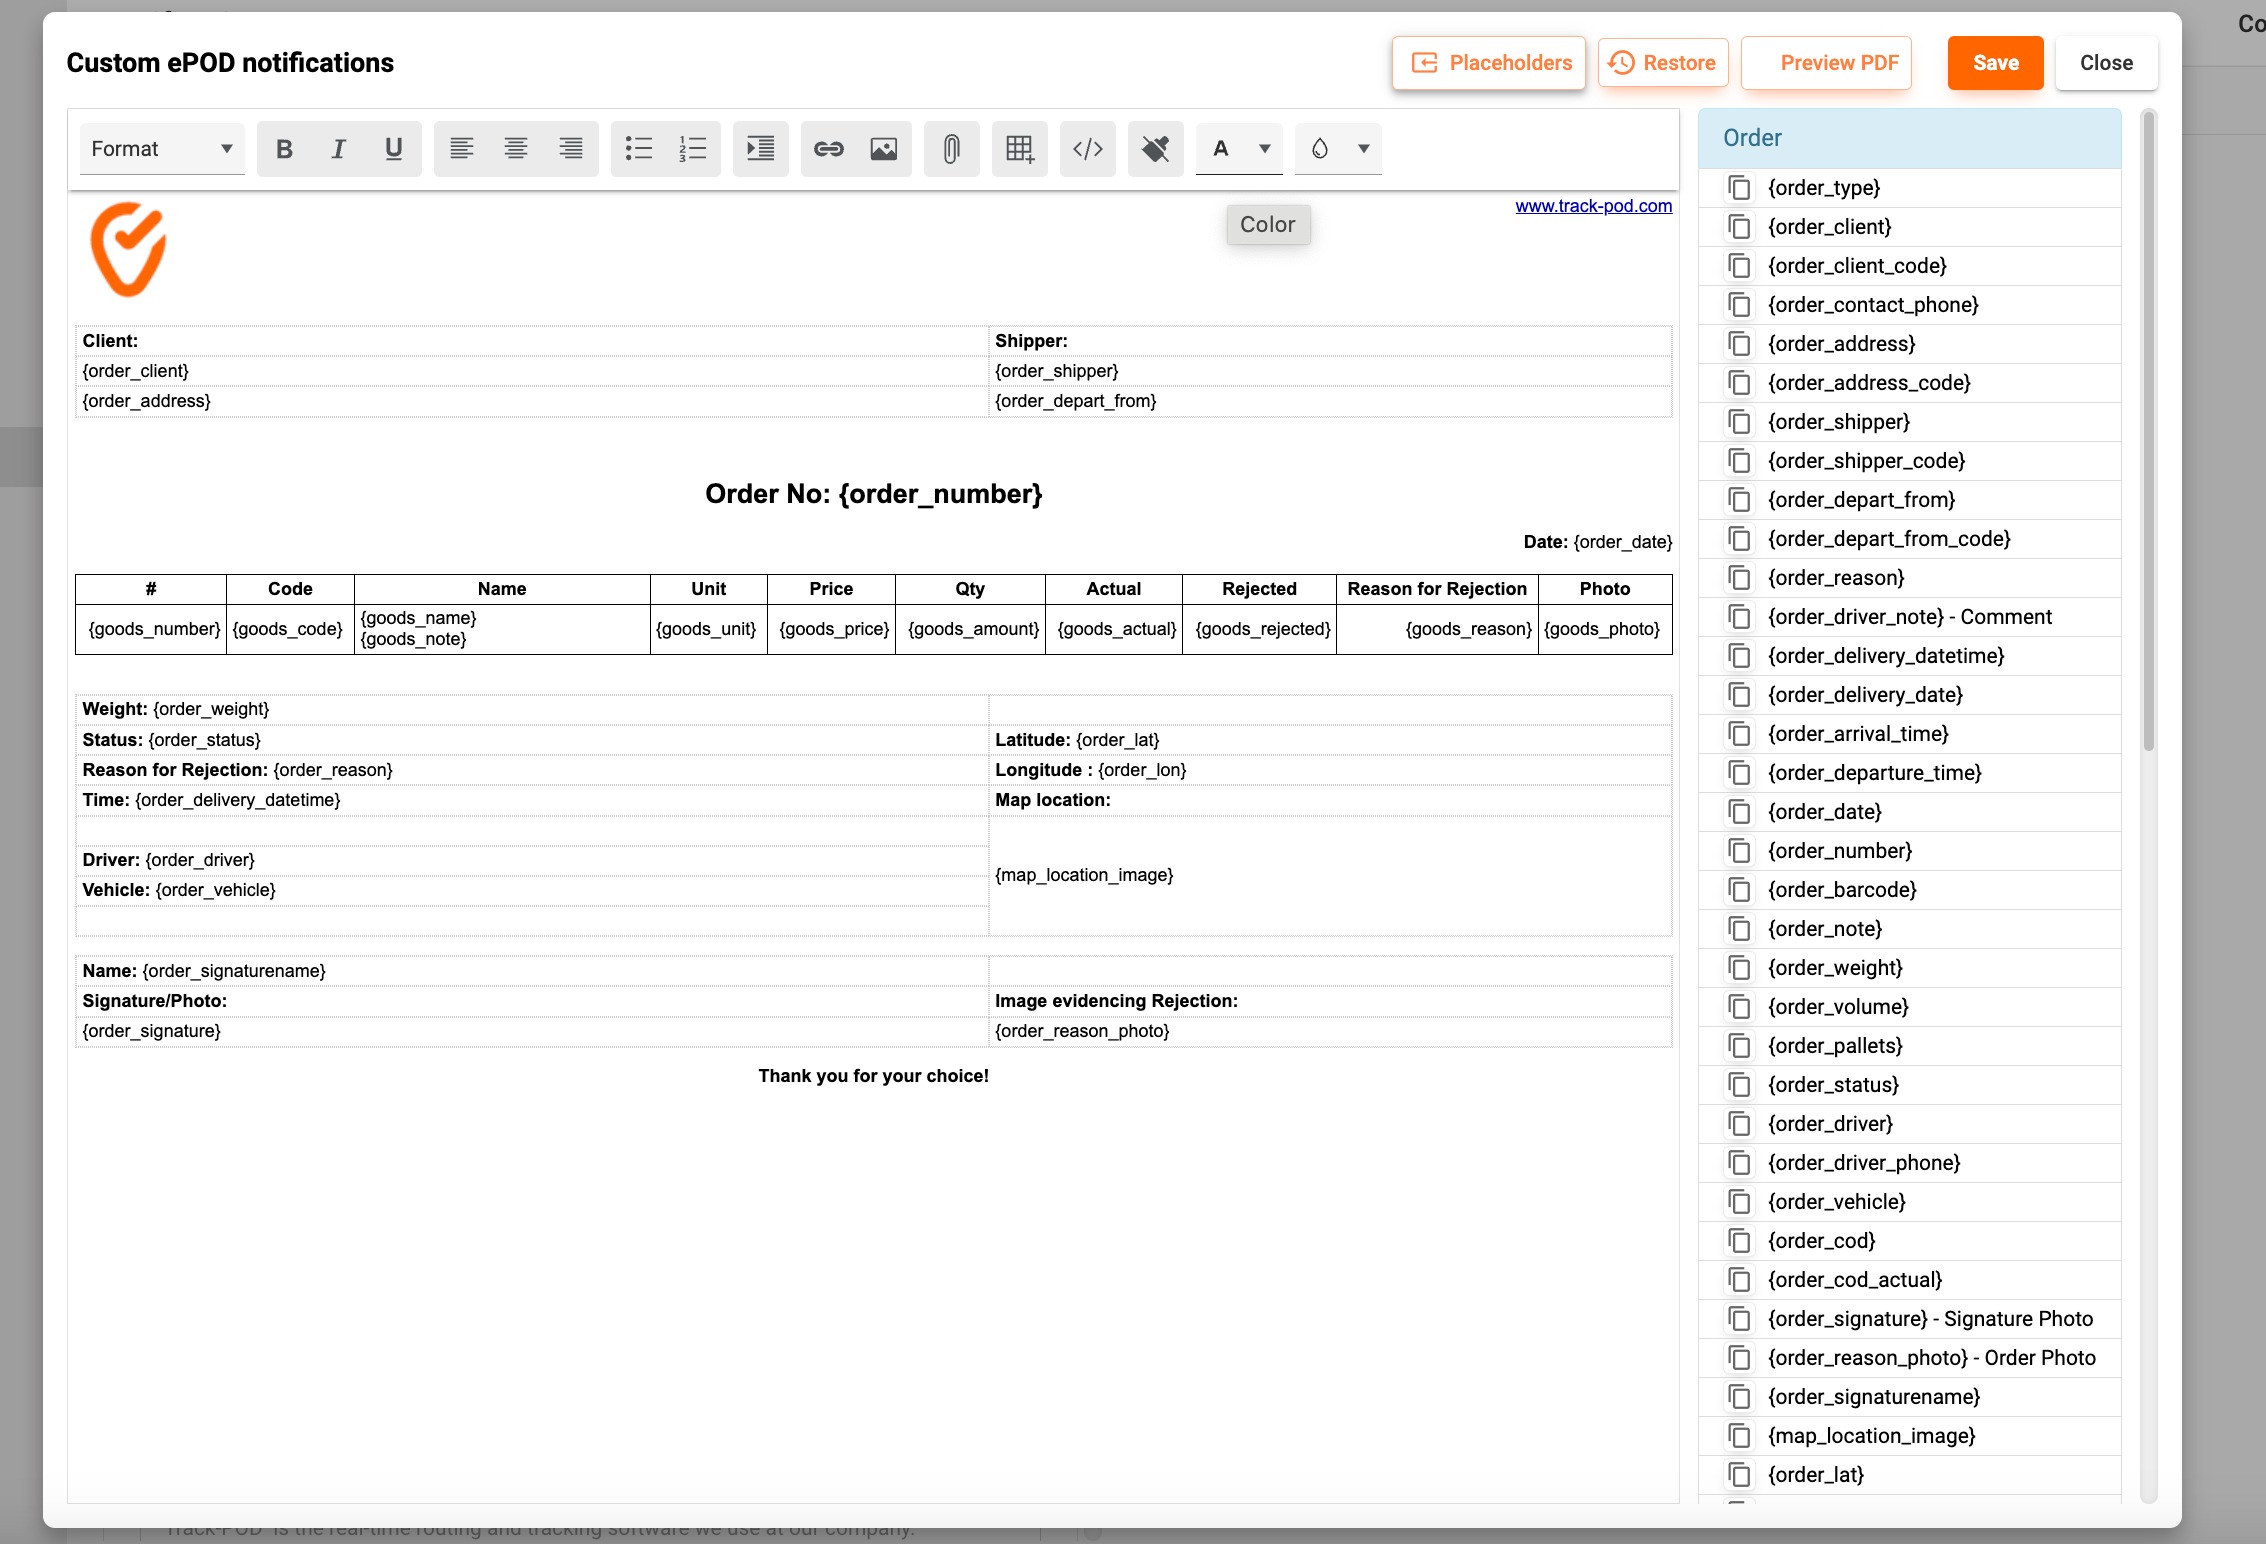Click the Preview PDF button

(x=1826, y=63)
